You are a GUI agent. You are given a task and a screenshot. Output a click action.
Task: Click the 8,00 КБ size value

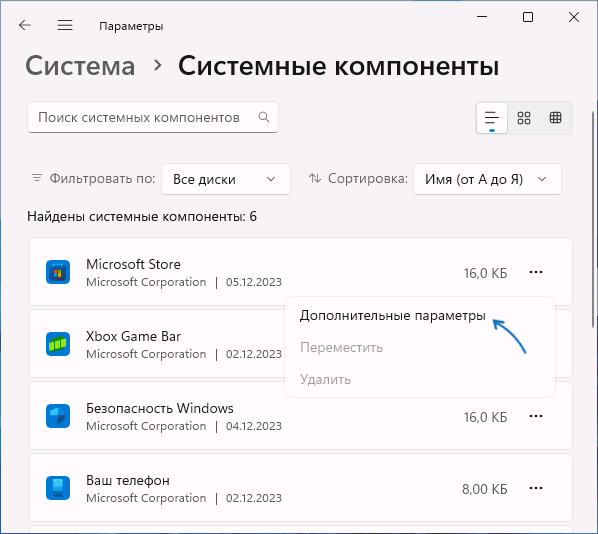485,489
